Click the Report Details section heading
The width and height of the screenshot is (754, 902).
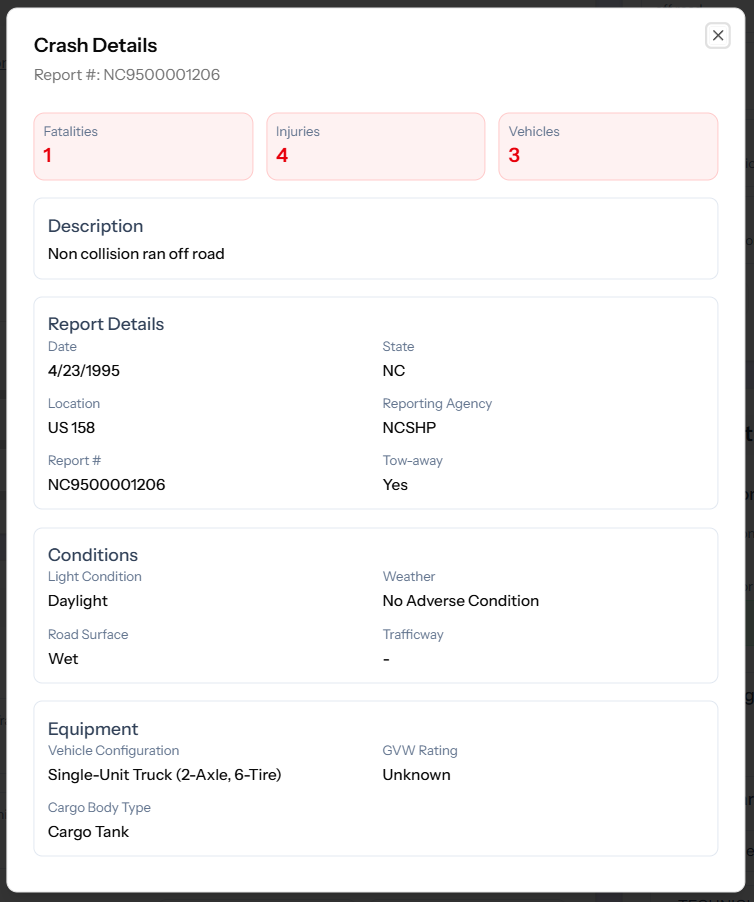(105, 323)
